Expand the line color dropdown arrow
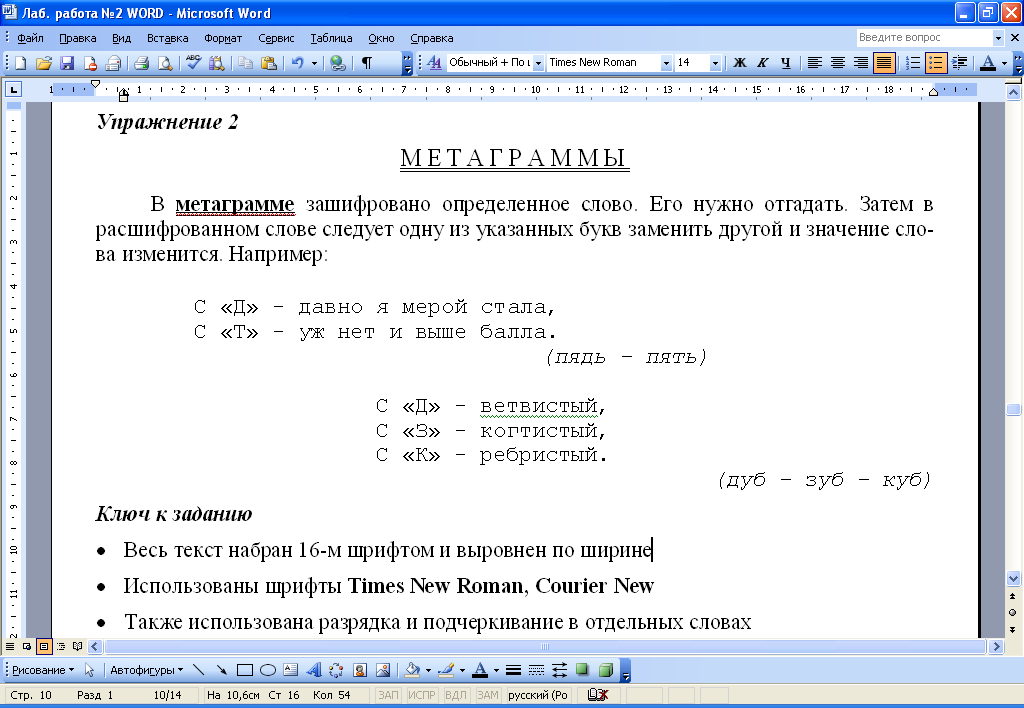 click(462, 670)
